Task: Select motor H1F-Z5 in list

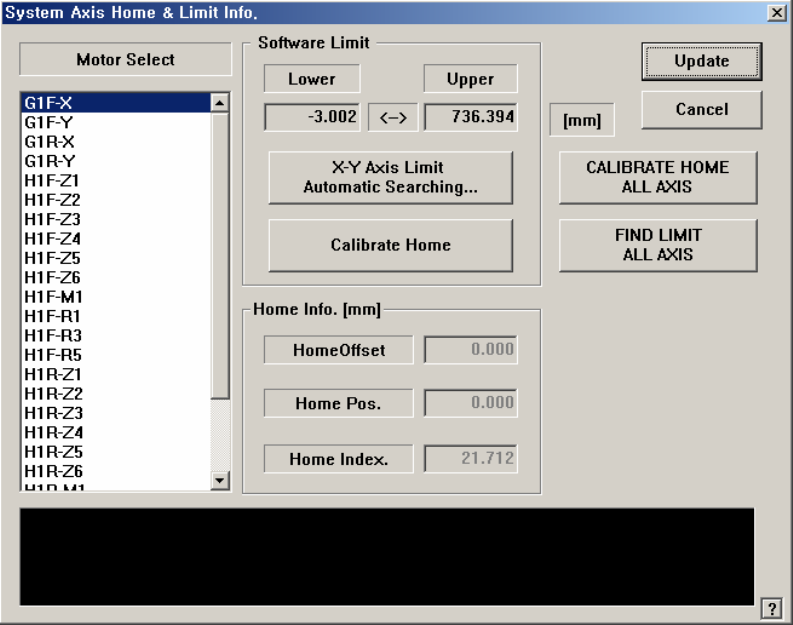Action: pyautogui.click(x=116, y=258)
